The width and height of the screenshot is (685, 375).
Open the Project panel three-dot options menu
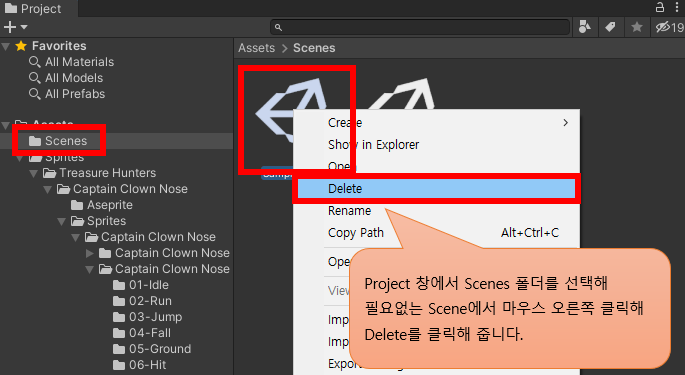pyautogui.click(x=677, y=7)
